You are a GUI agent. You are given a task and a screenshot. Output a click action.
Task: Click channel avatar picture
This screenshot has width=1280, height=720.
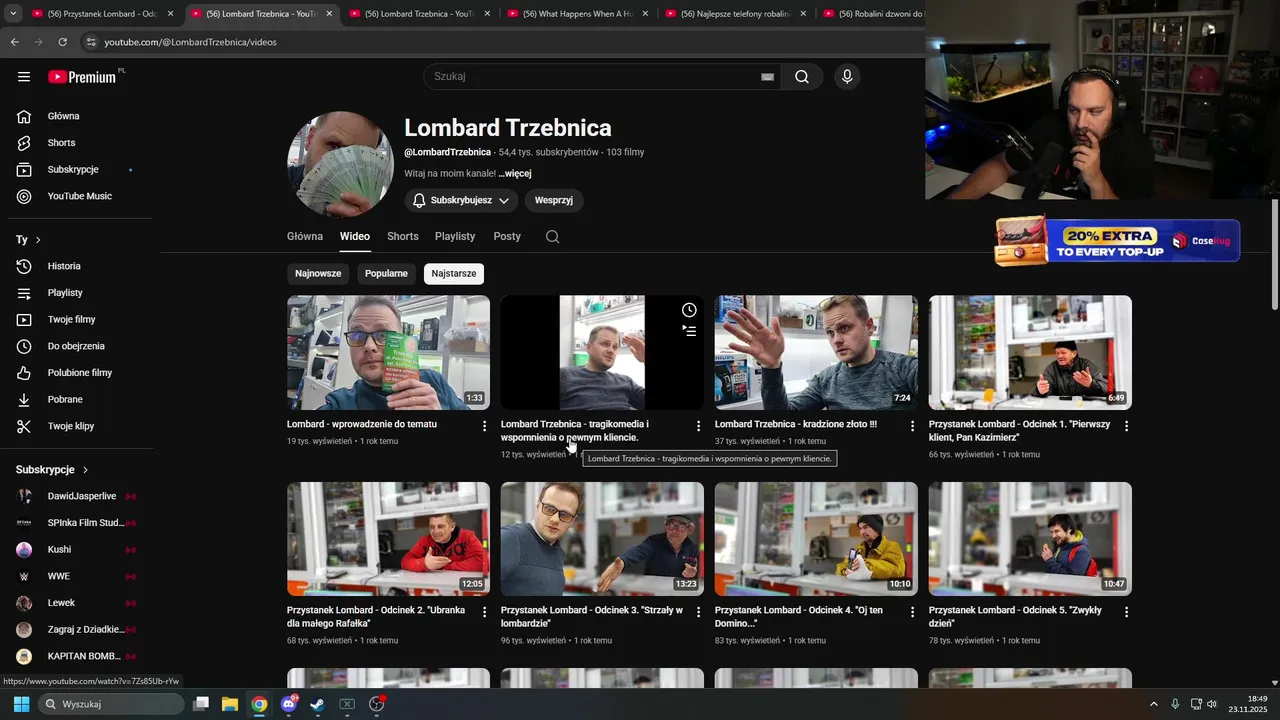click(340, 165)
